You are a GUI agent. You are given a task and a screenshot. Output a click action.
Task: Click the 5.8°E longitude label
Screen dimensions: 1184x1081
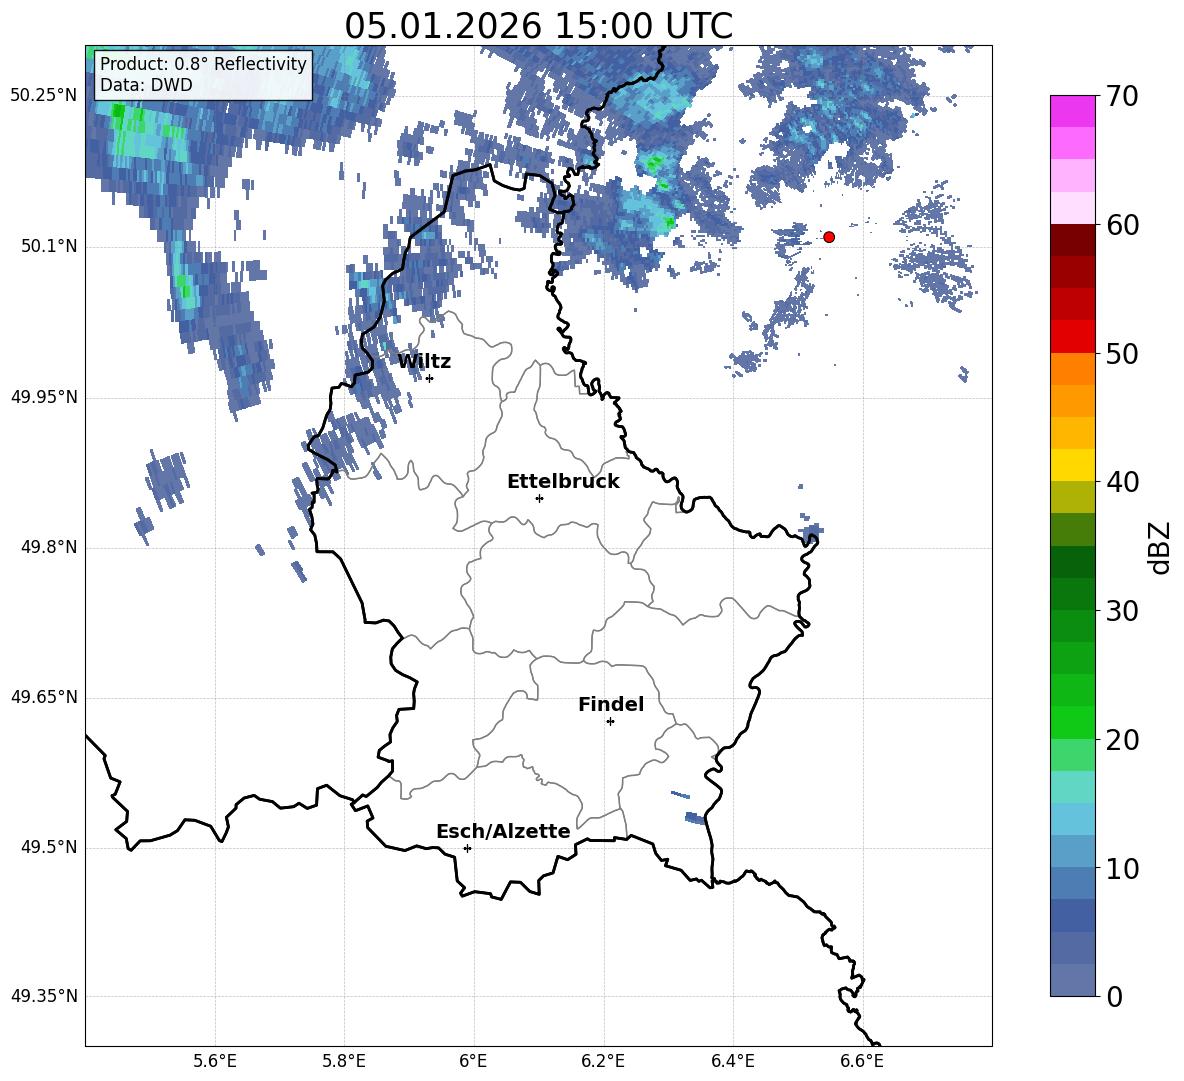(x=344, y=1061)
